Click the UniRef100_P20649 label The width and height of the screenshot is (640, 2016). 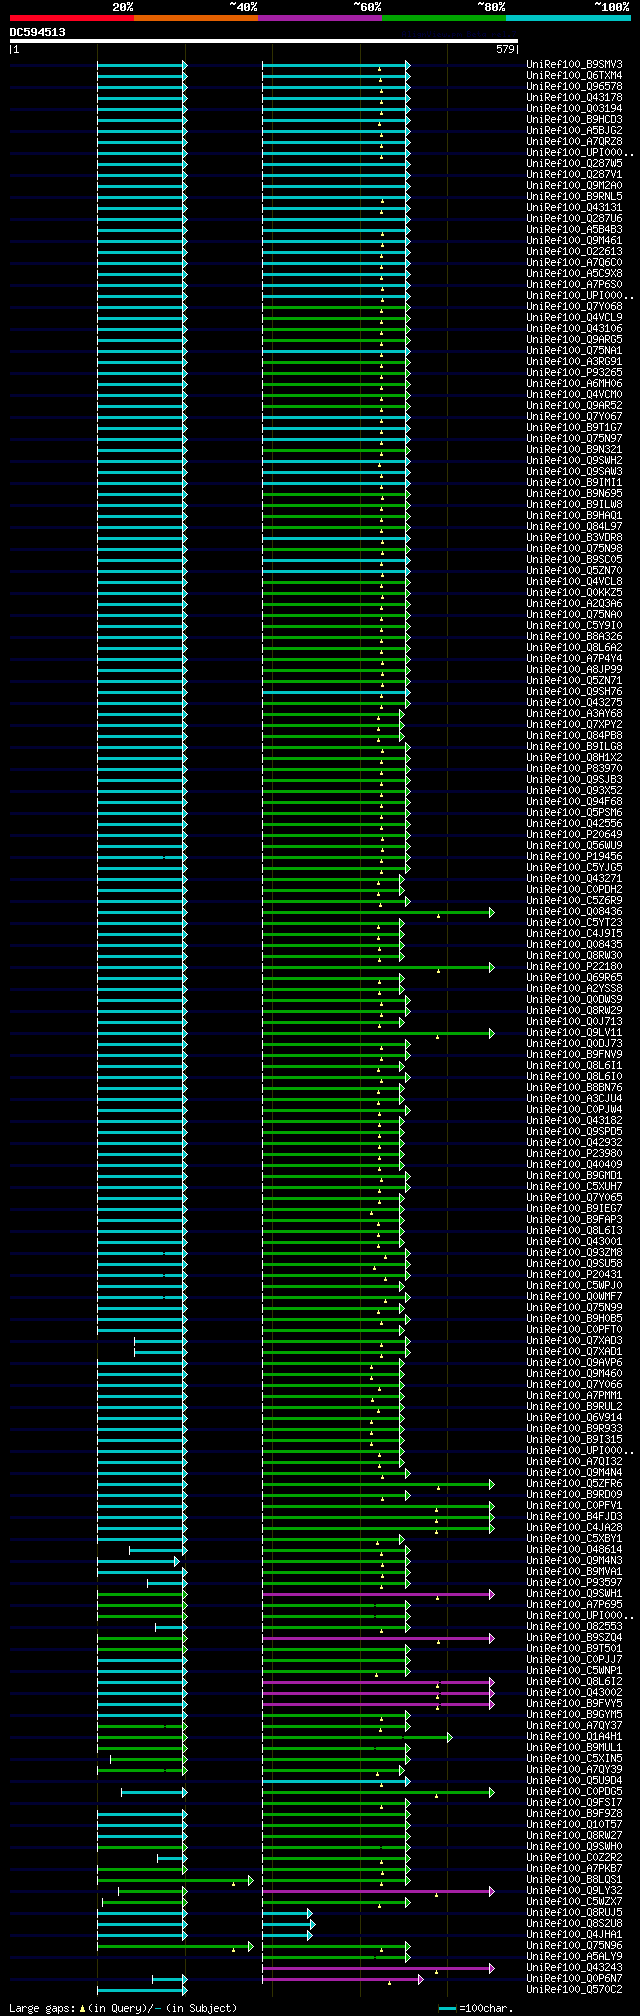click(x=574, y=834)
